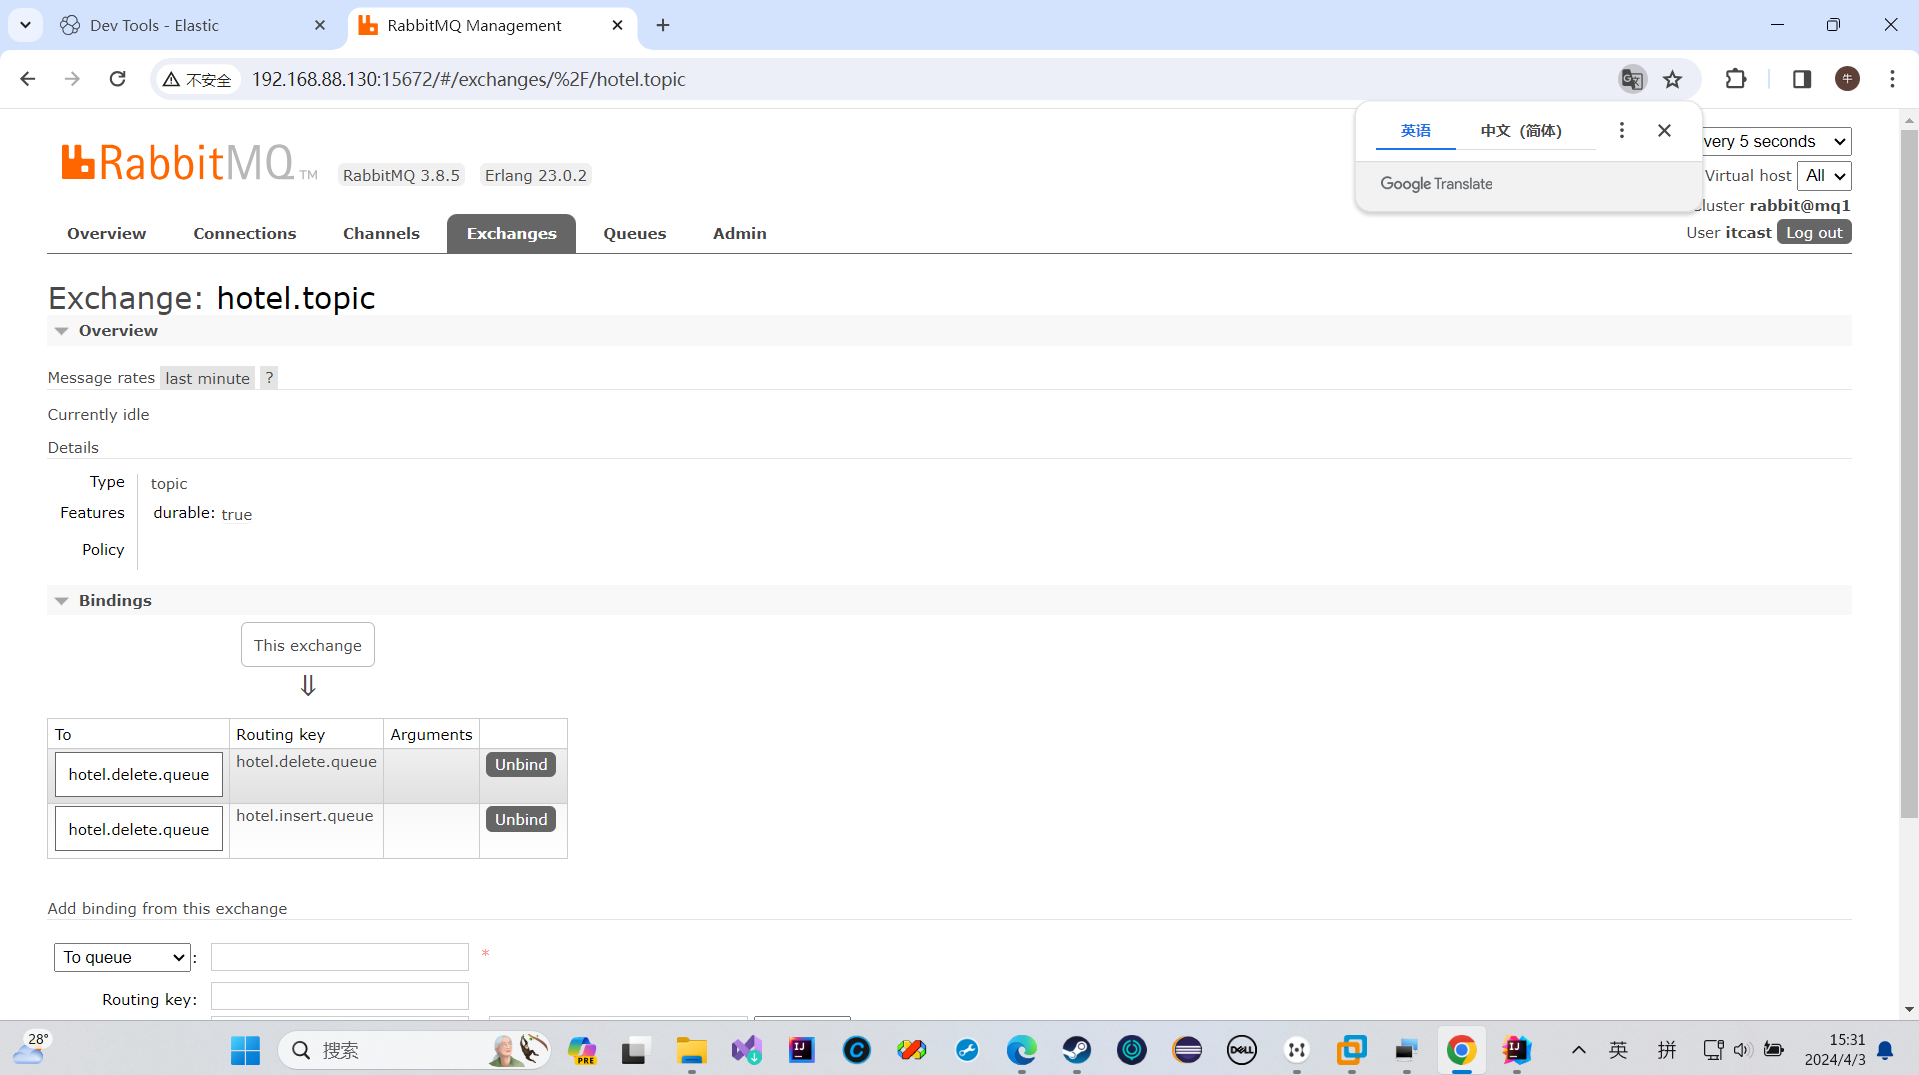Go back to the previous page
Viewport: 1919px width, 1075px height.
tap(28, 79)
